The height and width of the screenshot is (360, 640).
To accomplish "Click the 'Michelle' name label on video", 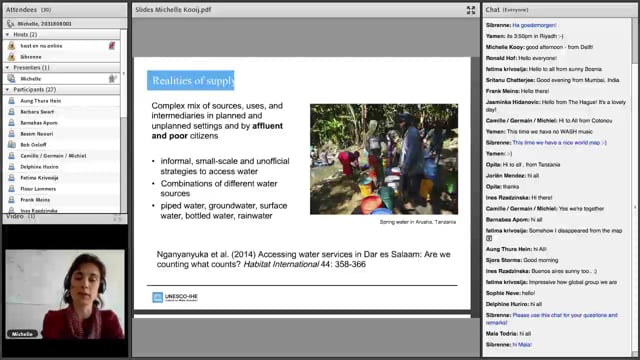I will pos(22,334).
